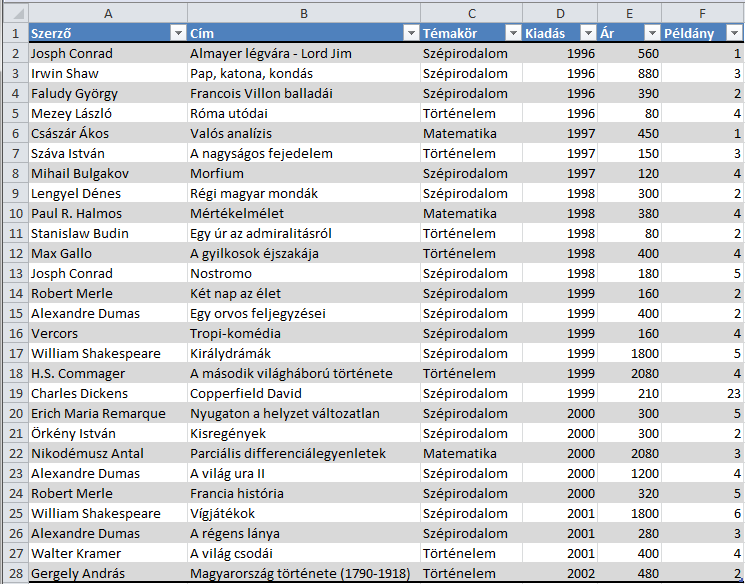Viewport: 745px width, 584px height.
Task: Select cell with Nikodémusz Antal
Action: click(x=108, y=453)
